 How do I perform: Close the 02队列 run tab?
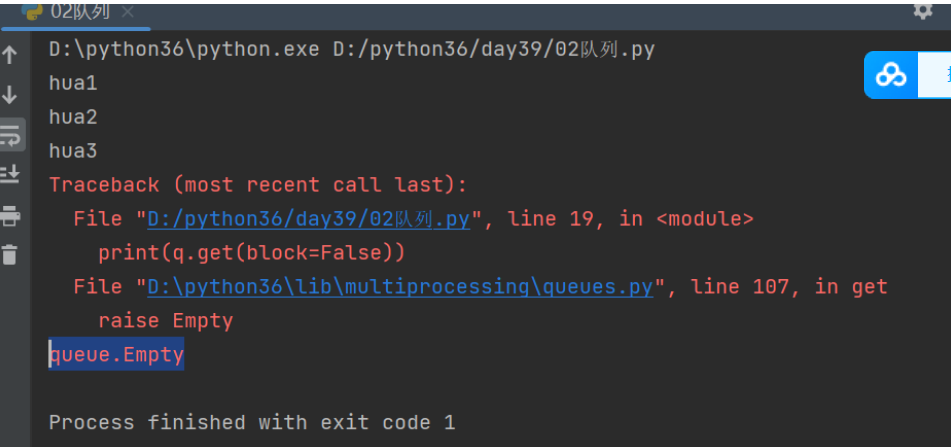coord(128,12)
